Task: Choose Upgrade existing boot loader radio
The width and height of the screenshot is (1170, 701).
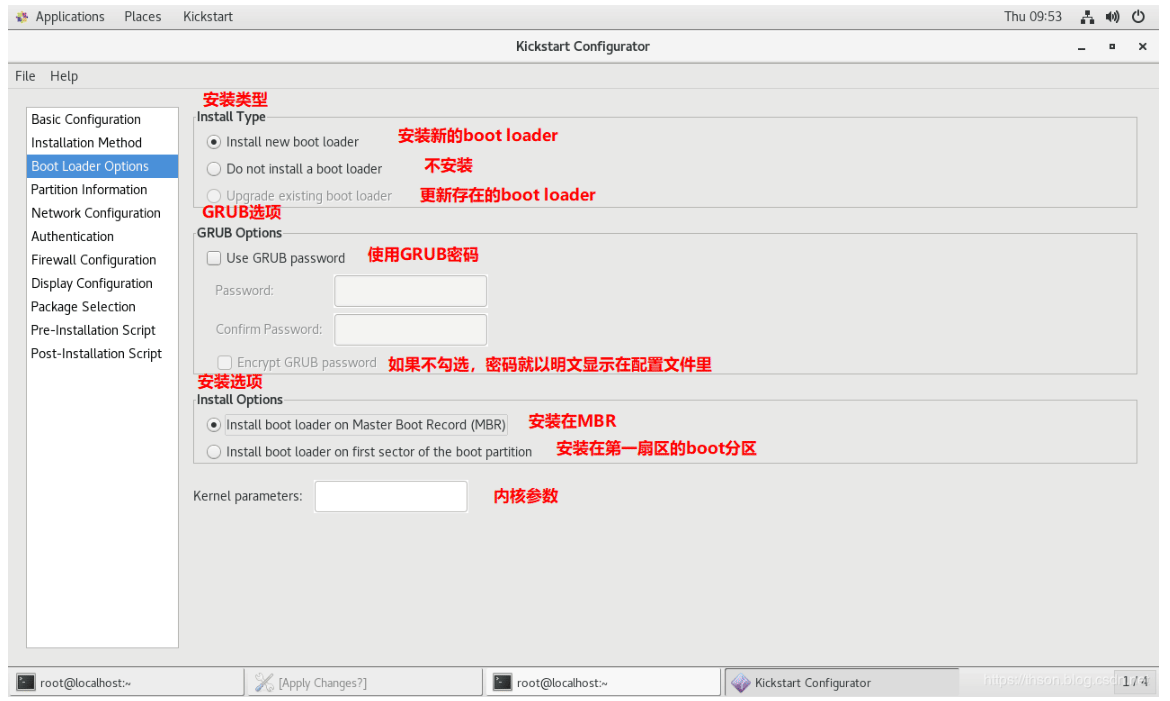Action: [214, 196]
